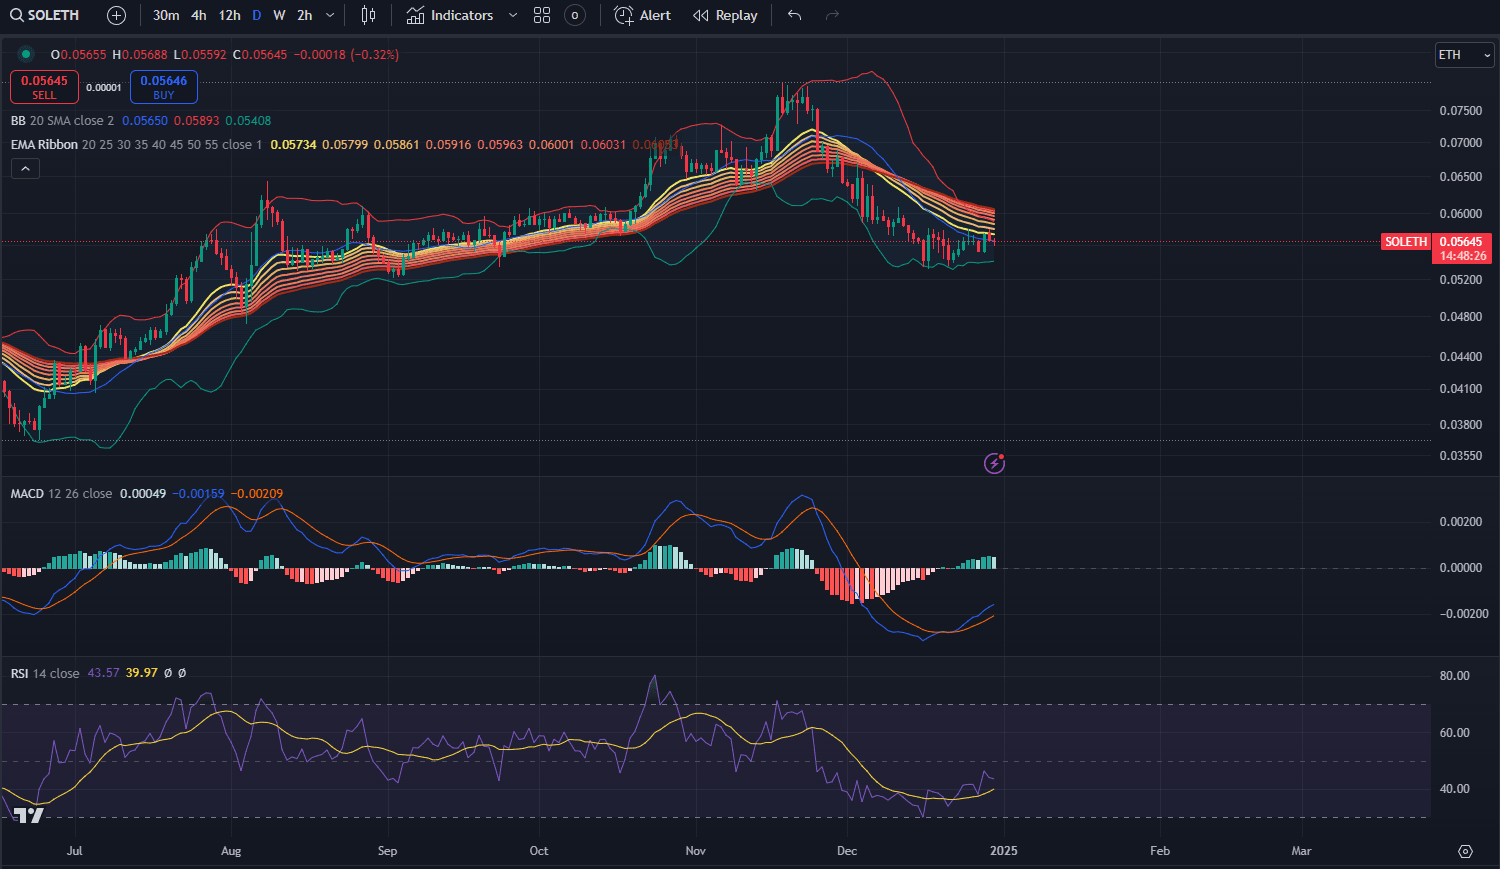This screenshot has height=869, width=1500.
Task: Switch to the 4h timeframe
Action: (x=199, y=15)
